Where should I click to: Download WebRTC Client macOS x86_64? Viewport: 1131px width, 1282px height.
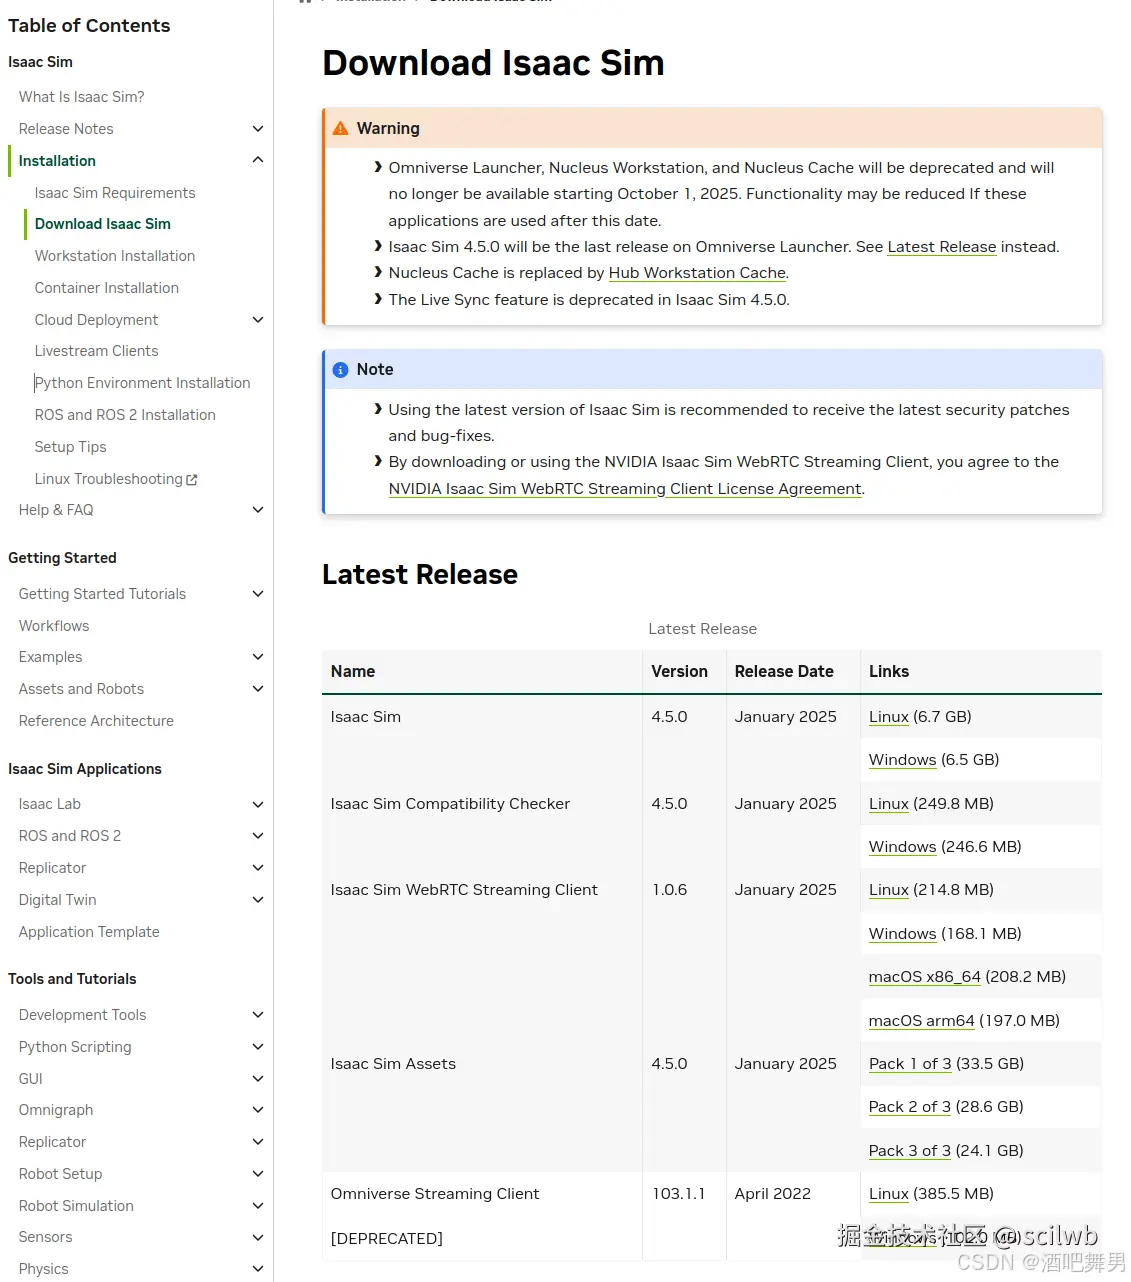click(925, 977)
